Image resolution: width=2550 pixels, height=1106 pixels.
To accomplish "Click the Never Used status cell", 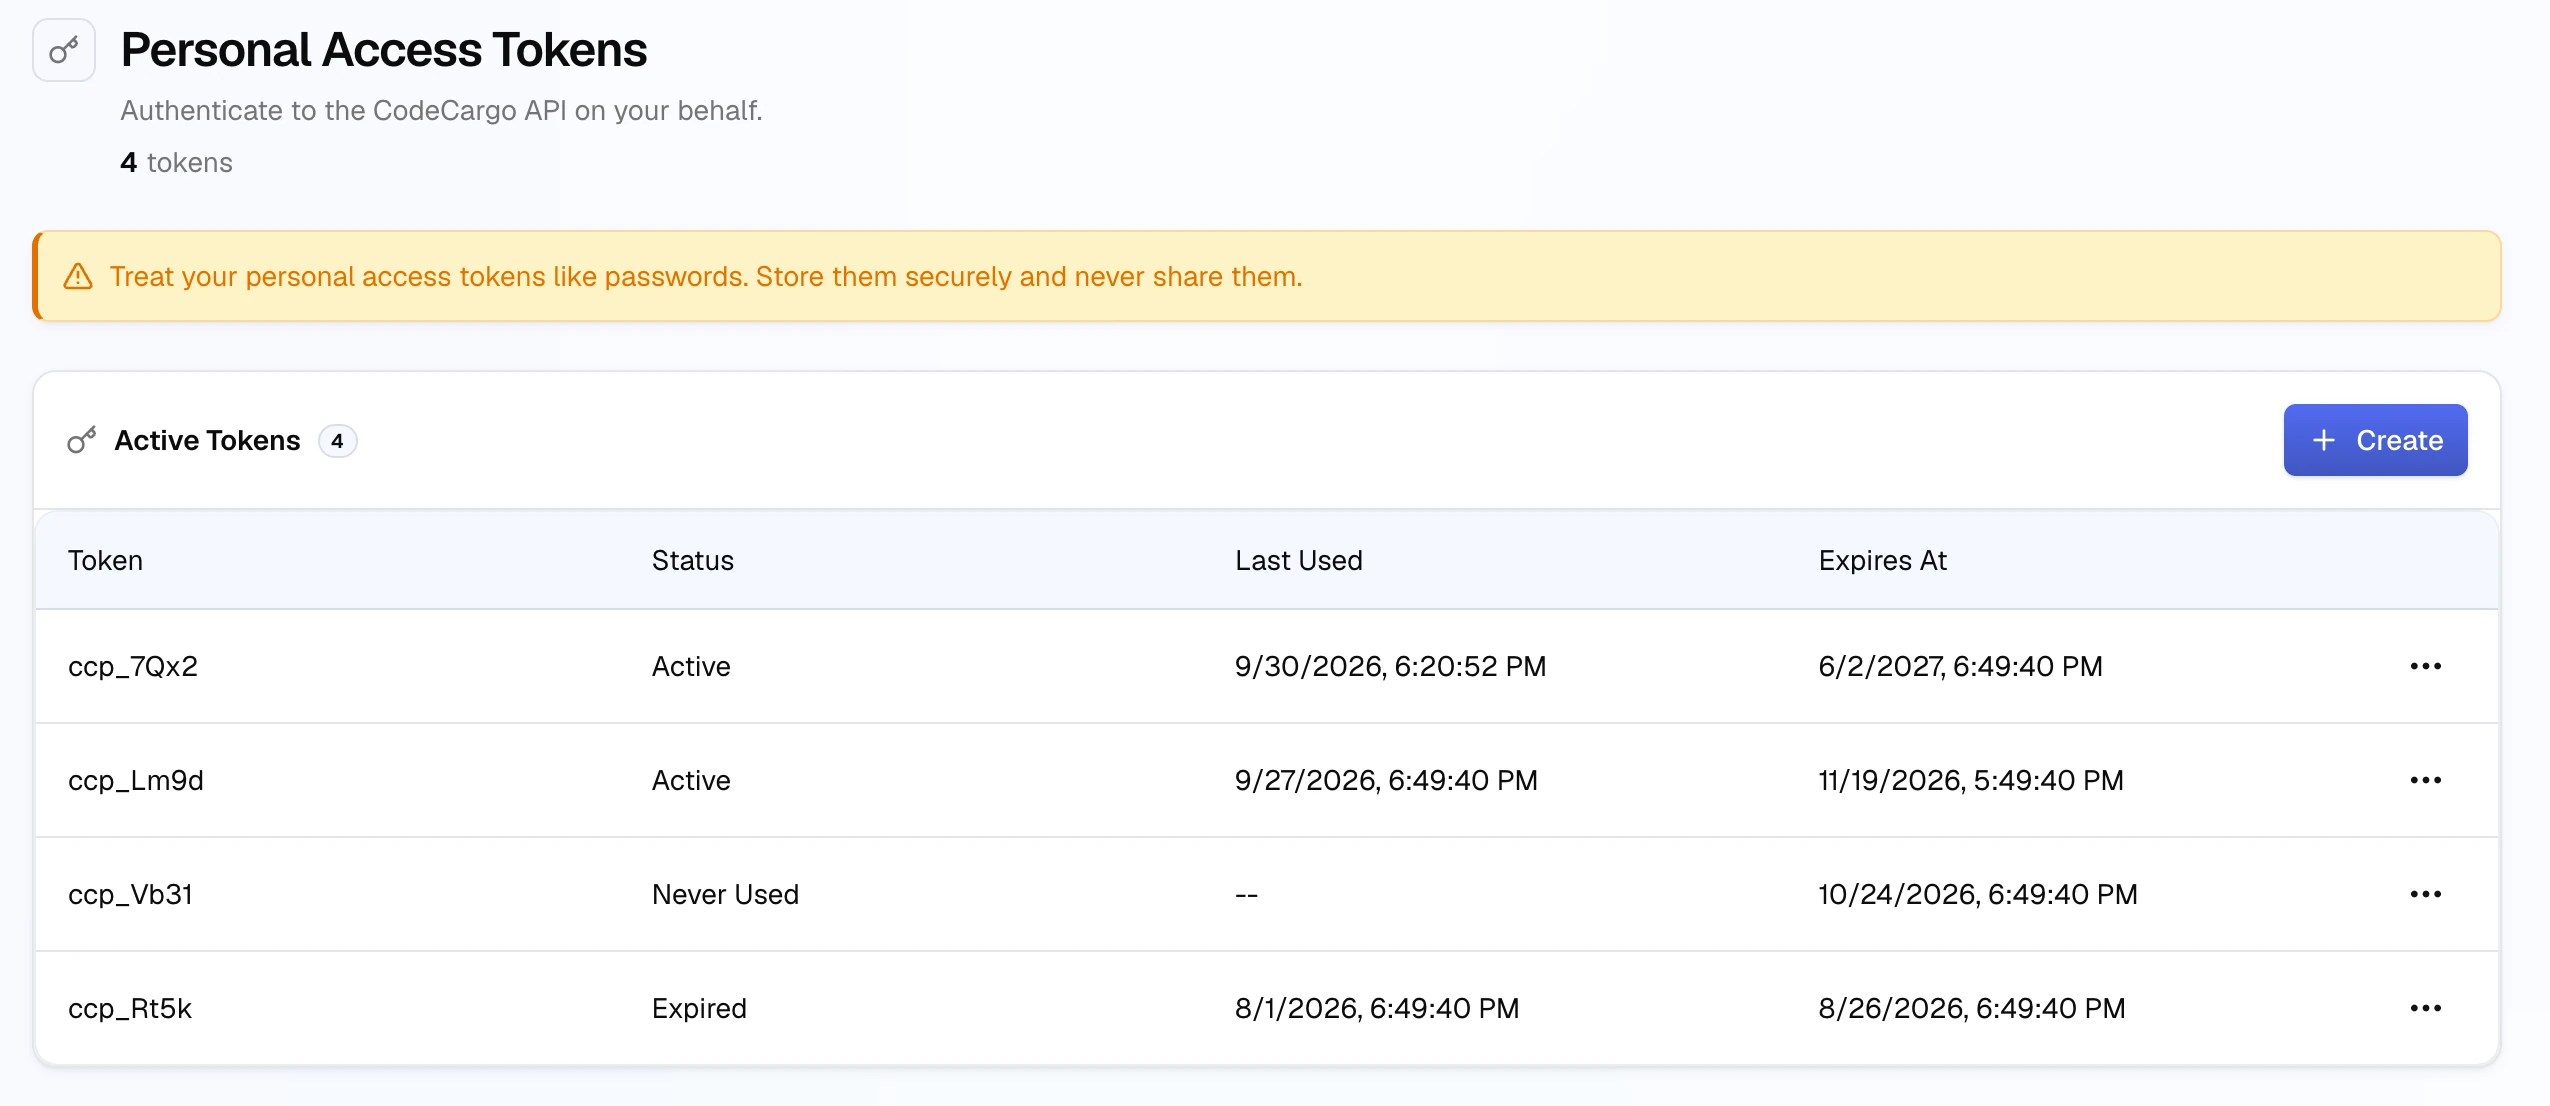I will tap(725, 895).
